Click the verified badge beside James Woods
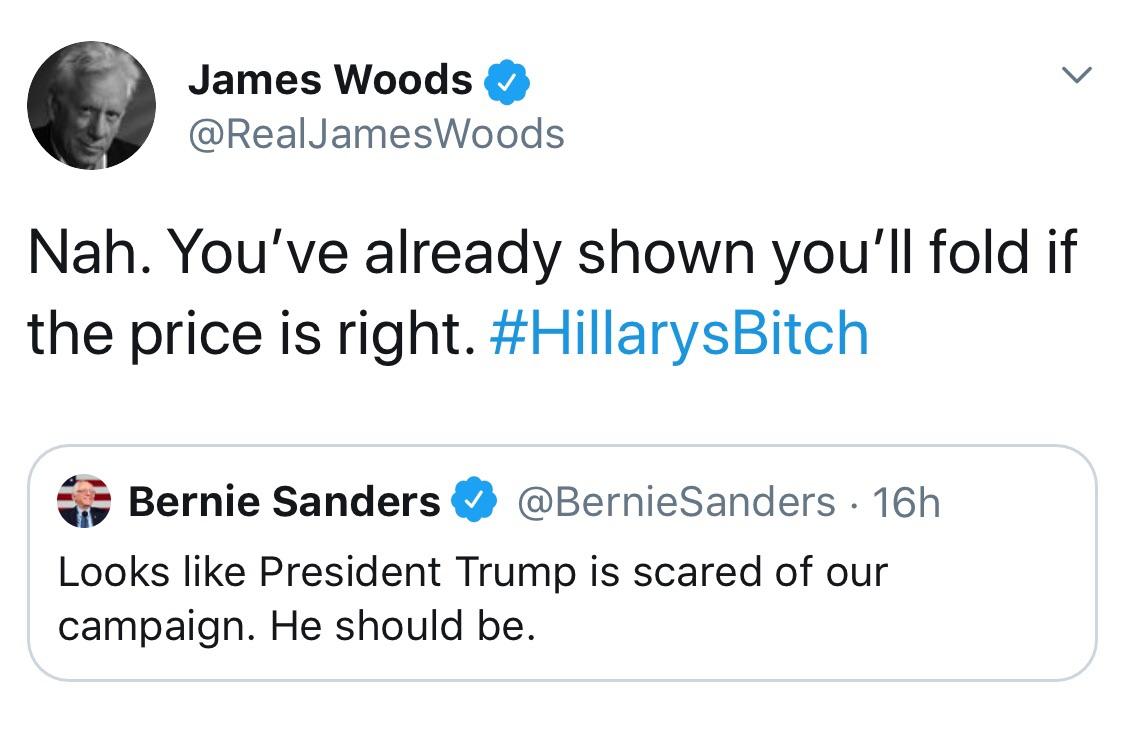Screen dimensions: 1125x734 [x=507, y=82]
